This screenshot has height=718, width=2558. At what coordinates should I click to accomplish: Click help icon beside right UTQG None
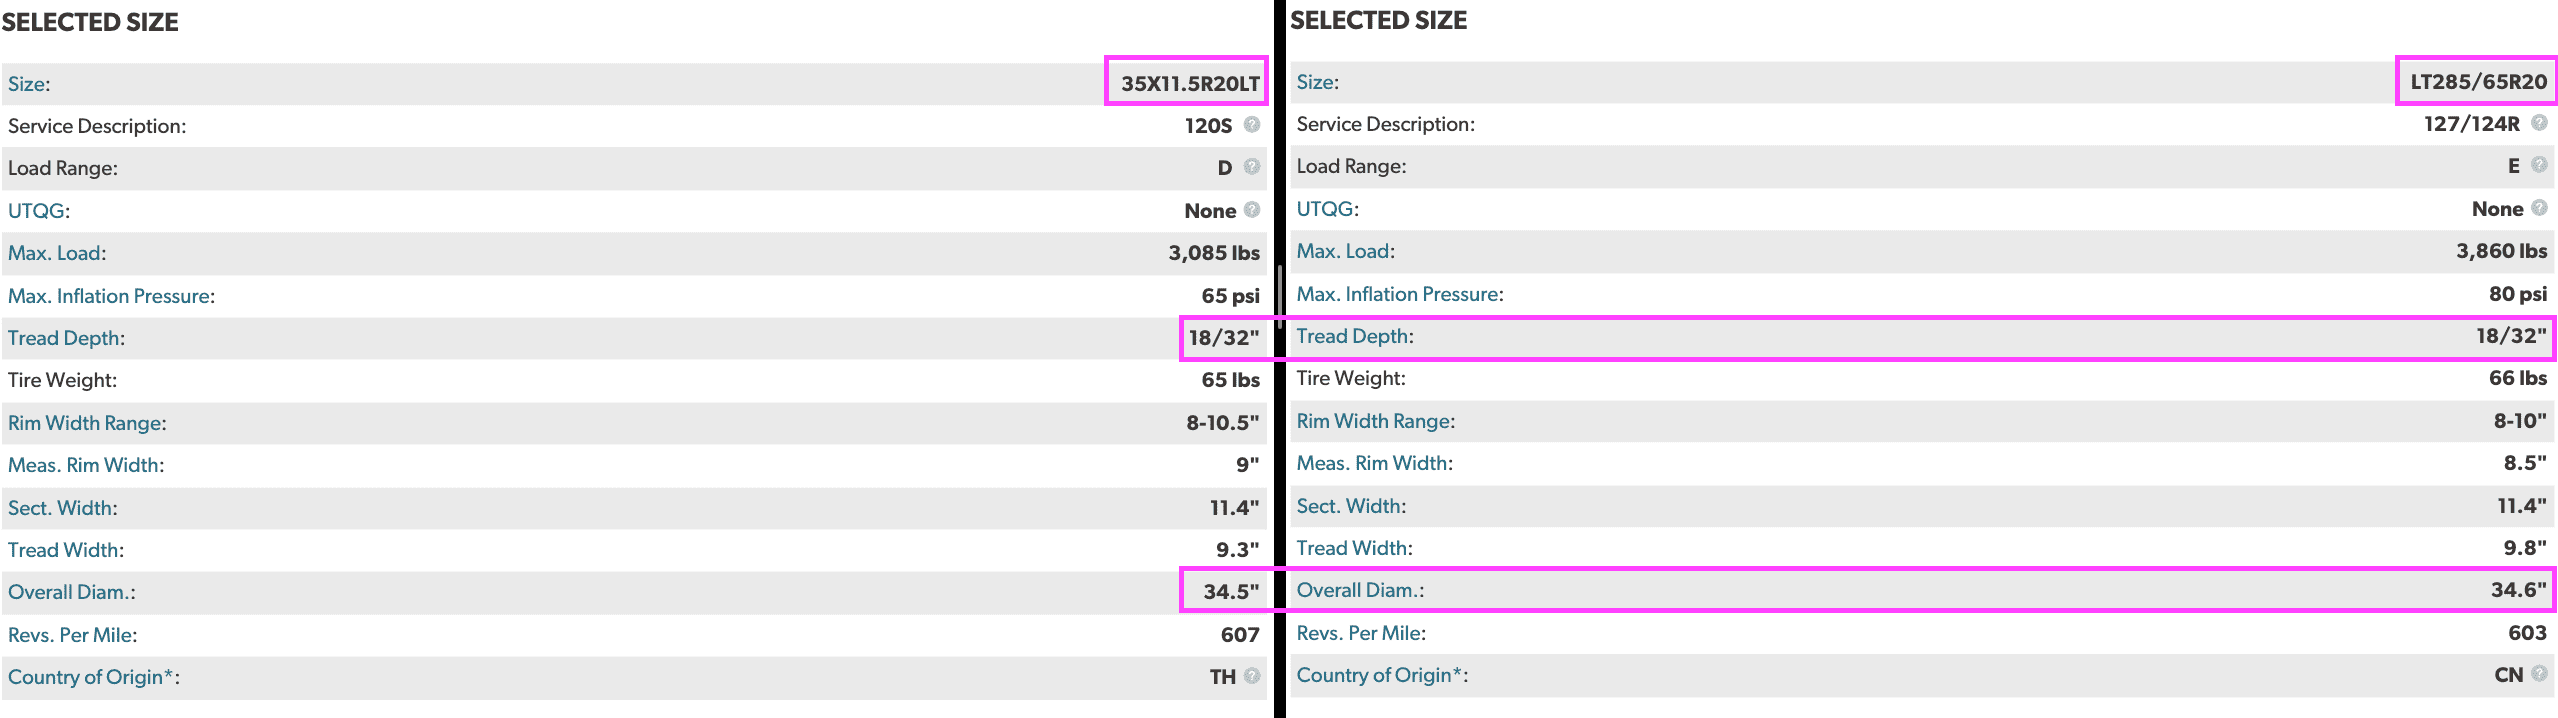point(2538,208)
